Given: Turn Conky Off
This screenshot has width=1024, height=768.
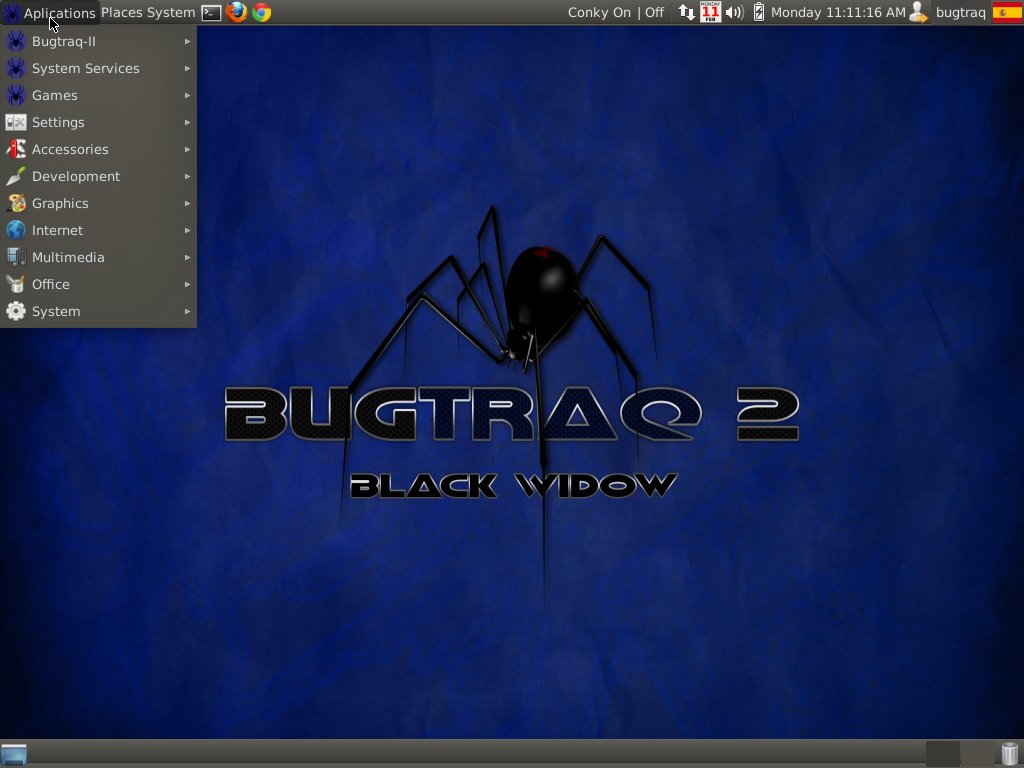Looking at the screenshot, I should point(654,12).
